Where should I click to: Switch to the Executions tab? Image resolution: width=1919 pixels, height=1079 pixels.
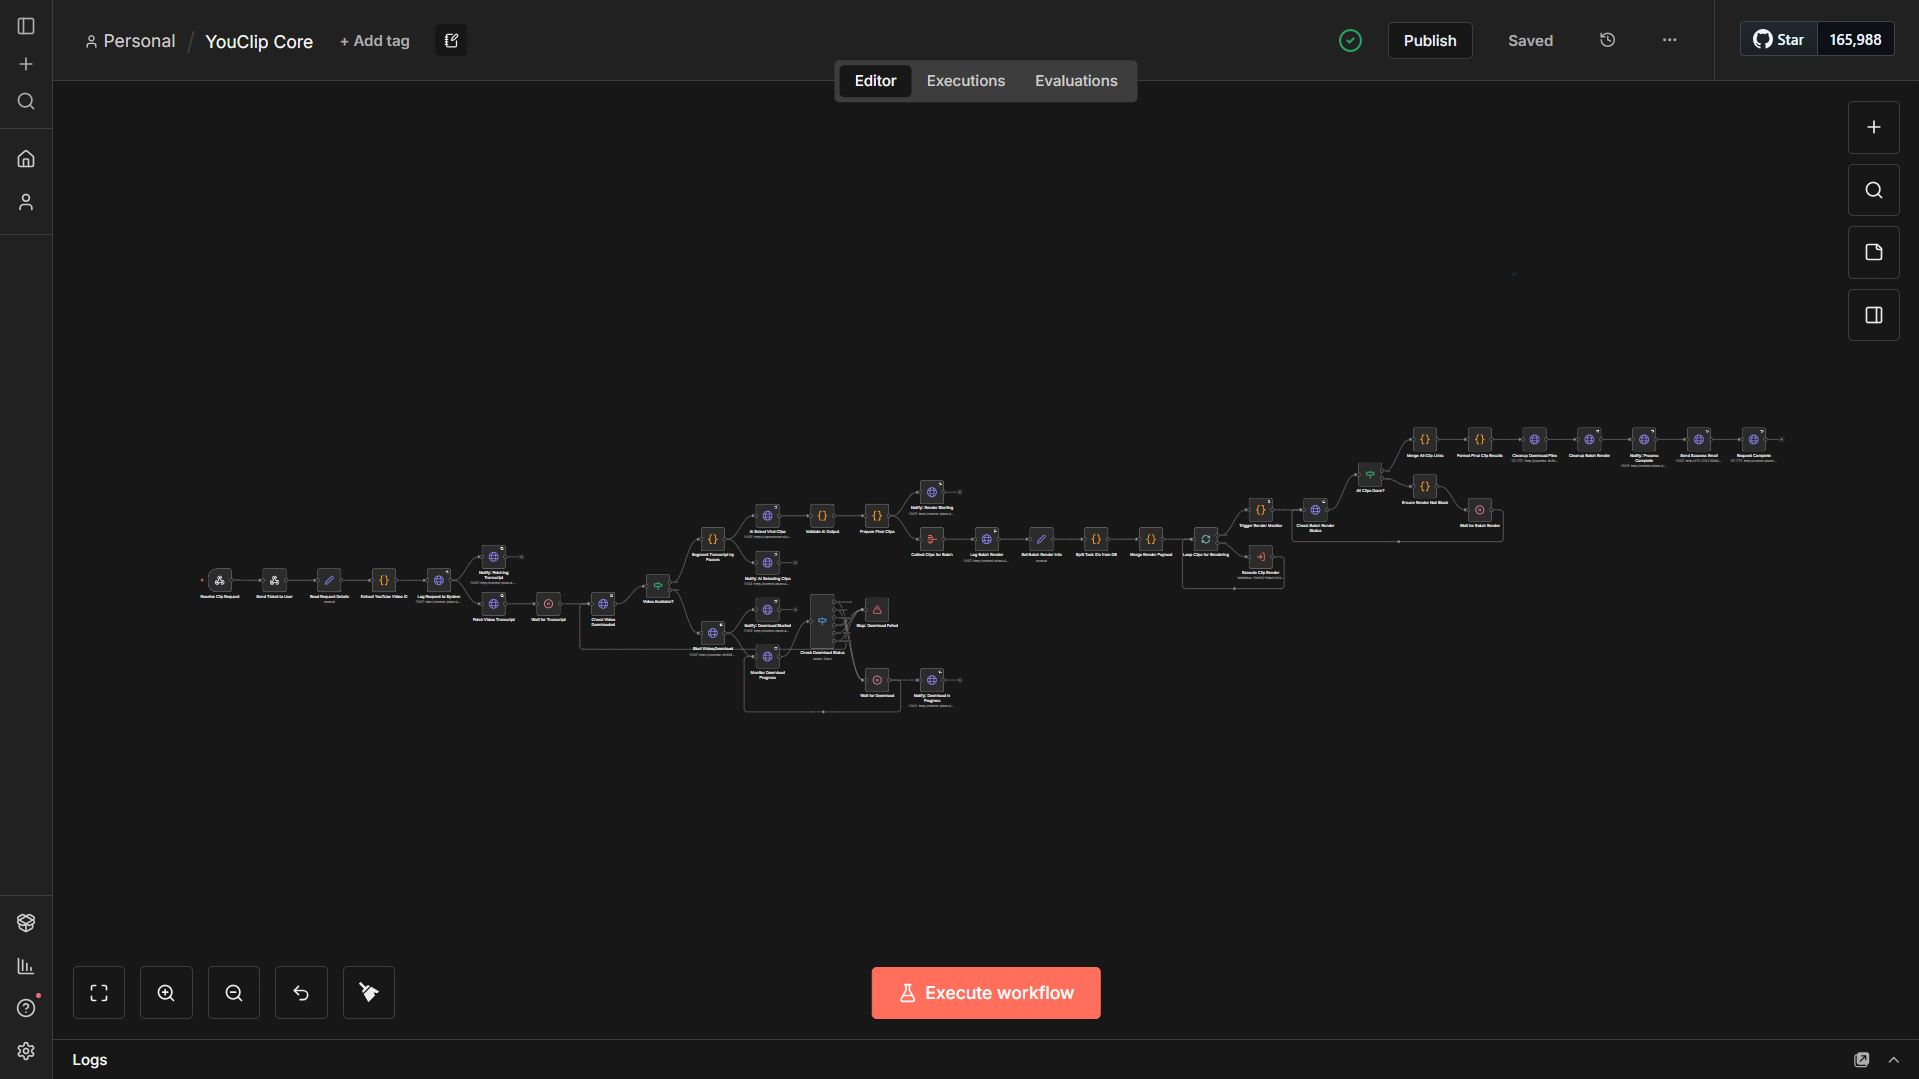point(965,81)
